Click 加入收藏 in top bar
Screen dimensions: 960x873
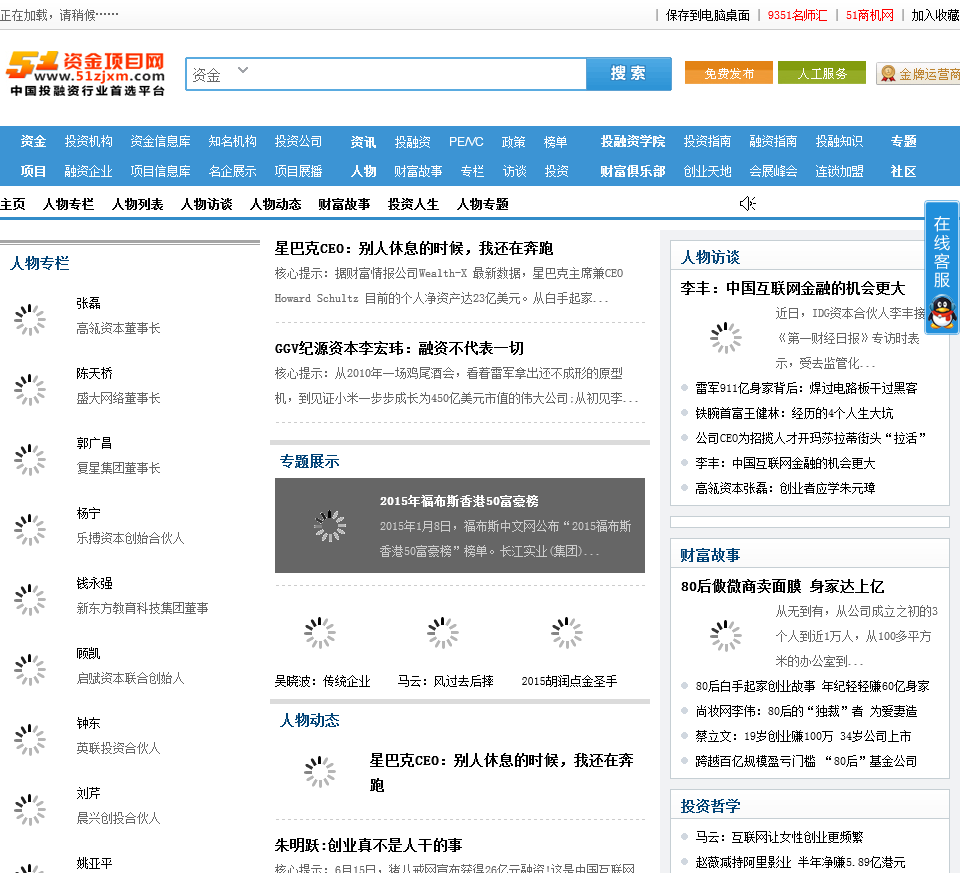pyautogui.click(x=935, y=15)
